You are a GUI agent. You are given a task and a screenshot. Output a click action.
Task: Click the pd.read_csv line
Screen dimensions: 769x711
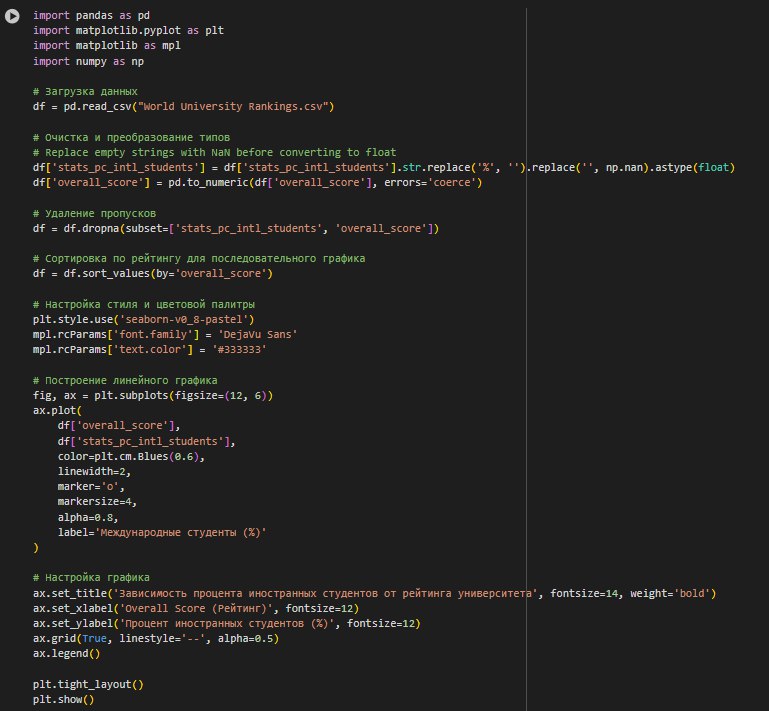click(x=183, y=106)
